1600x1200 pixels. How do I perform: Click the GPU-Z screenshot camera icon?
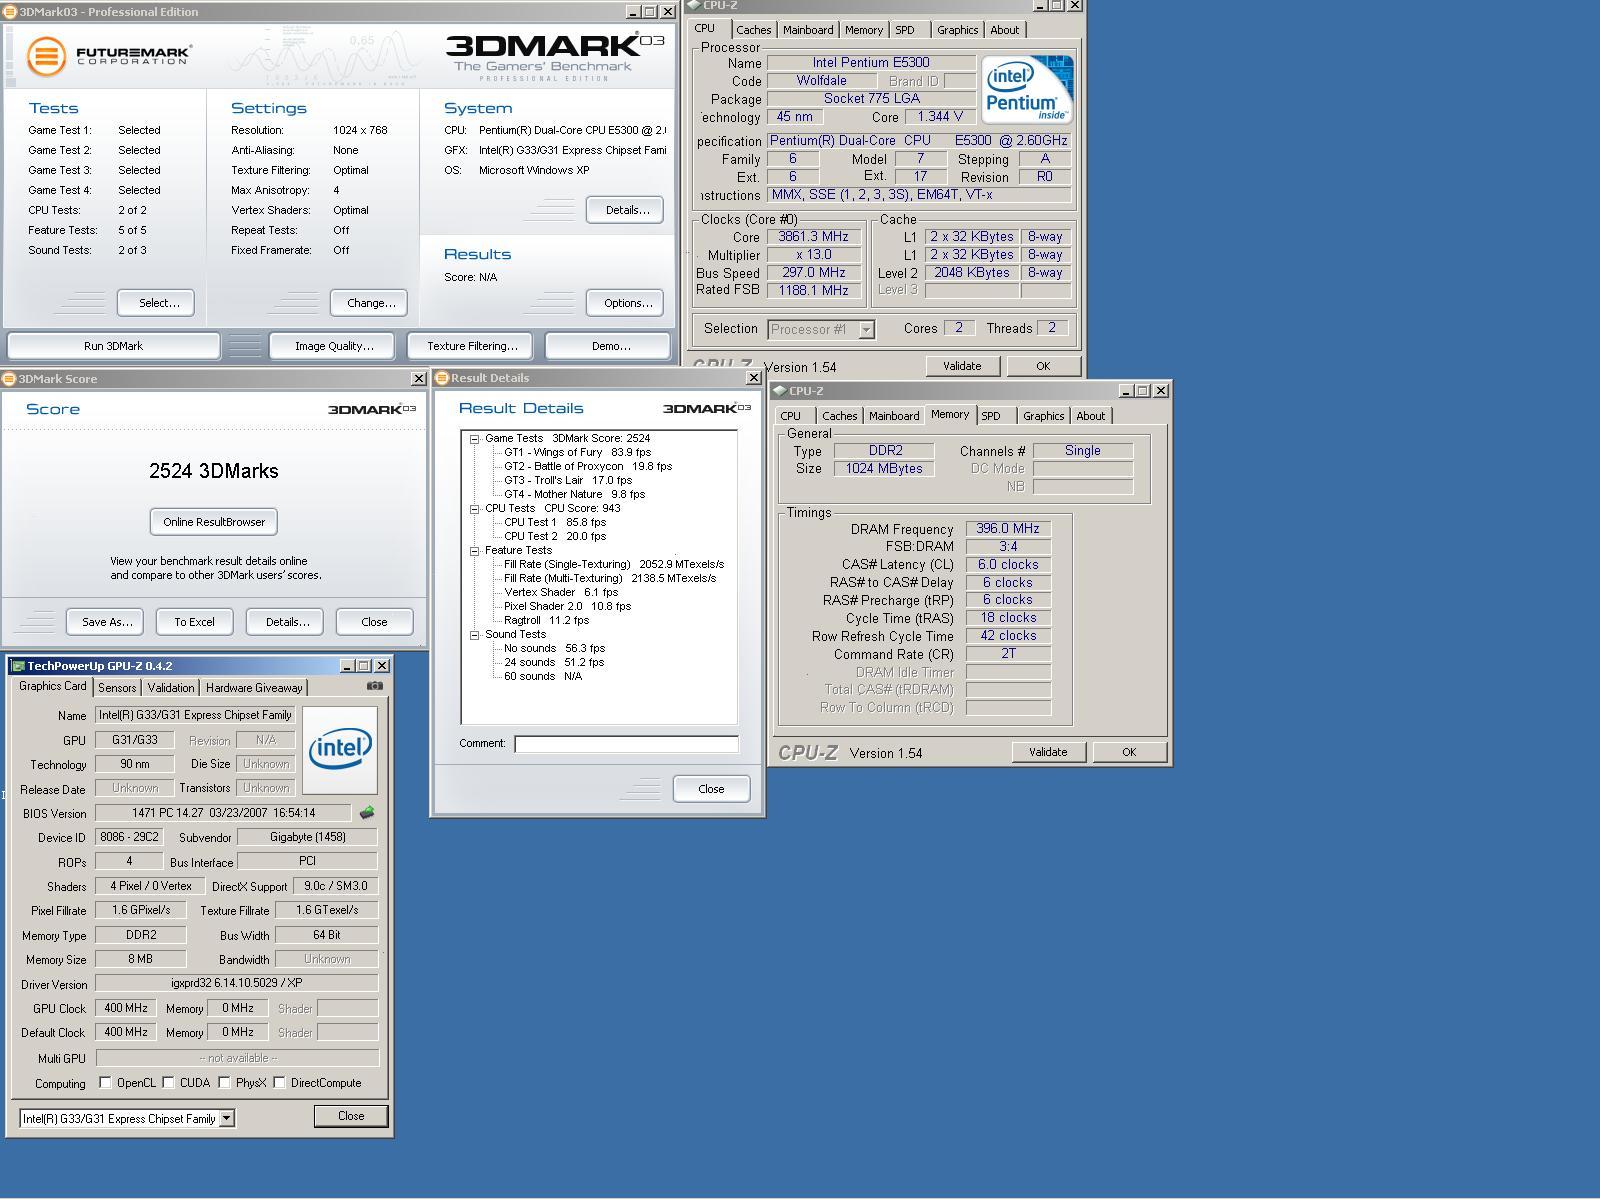(375, 686)
